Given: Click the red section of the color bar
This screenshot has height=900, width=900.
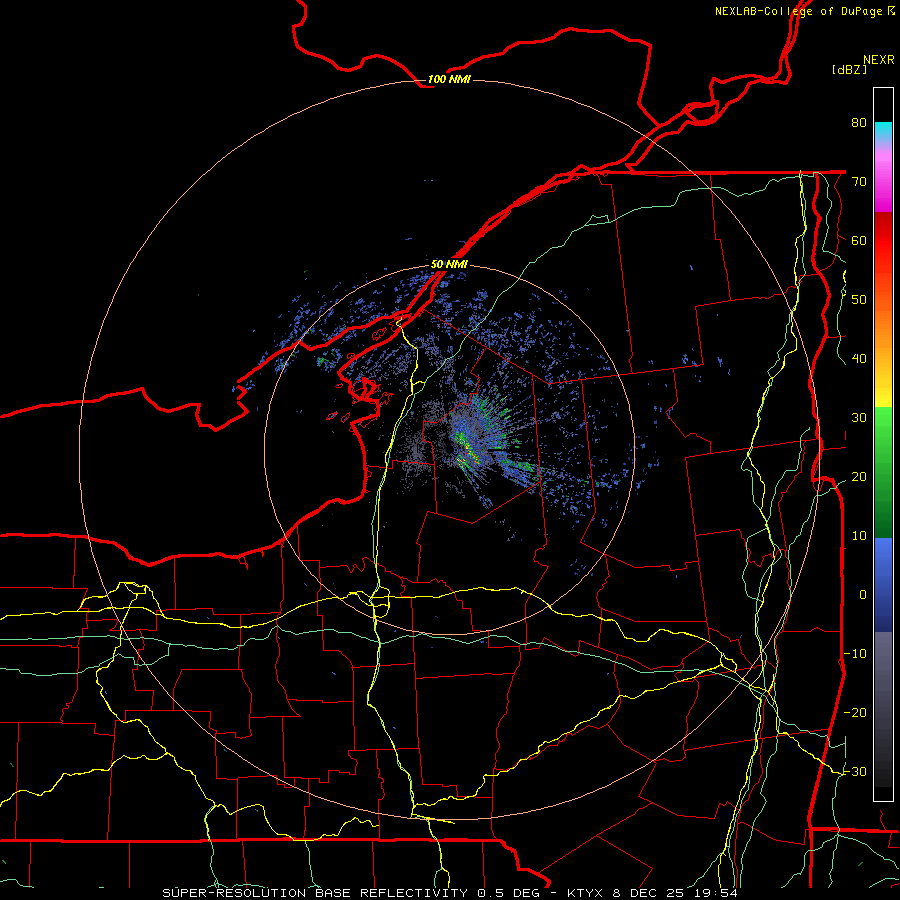Looking at the screenshot, I should 883,241.
